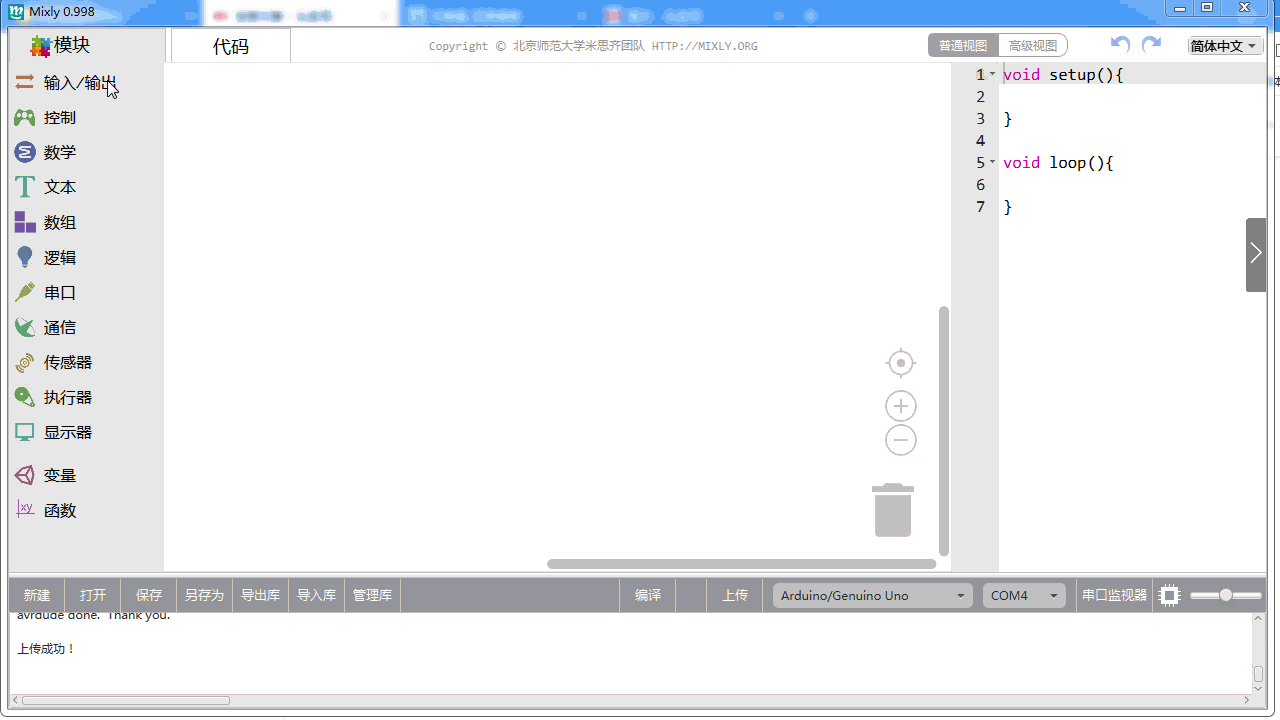
Task: Open the 控制 block category
Action: pos(59,118)
